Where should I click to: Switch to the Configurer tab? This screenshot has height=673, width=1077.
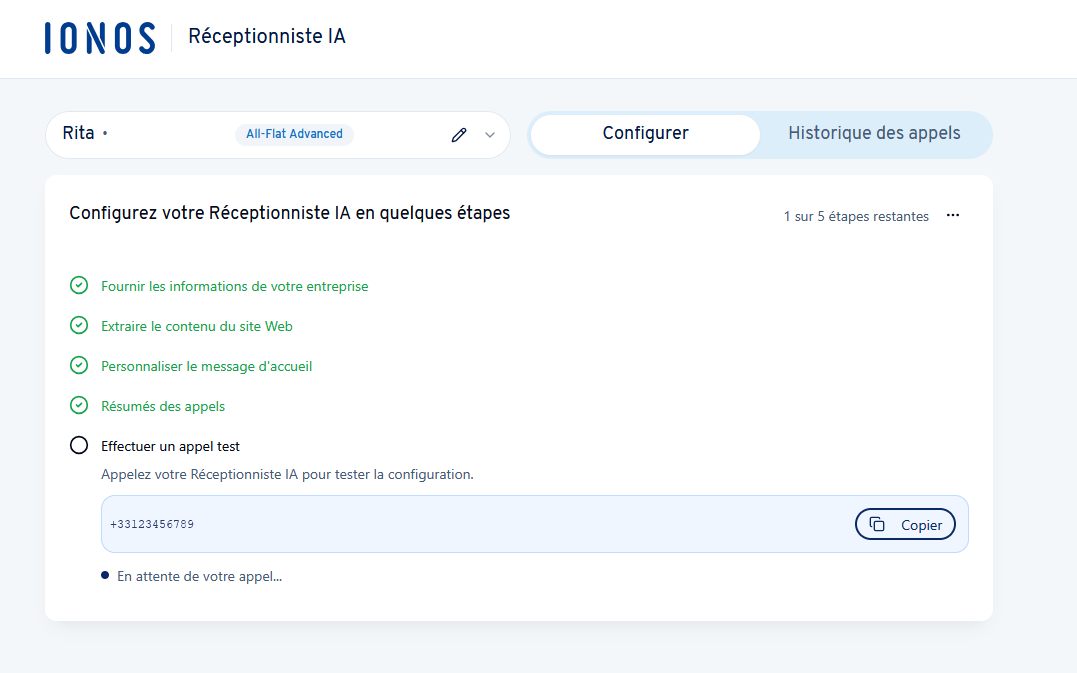[x=645, y=134]
